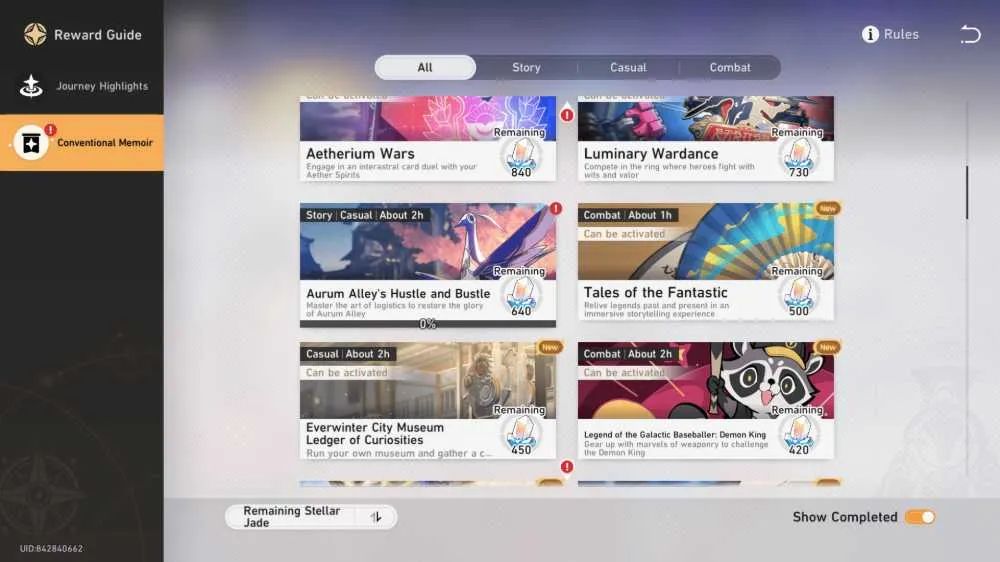Click 'Compete in the ring where heroes fight' description
The height and width of the screenshot is (562, 1000).
click(669, 170)
